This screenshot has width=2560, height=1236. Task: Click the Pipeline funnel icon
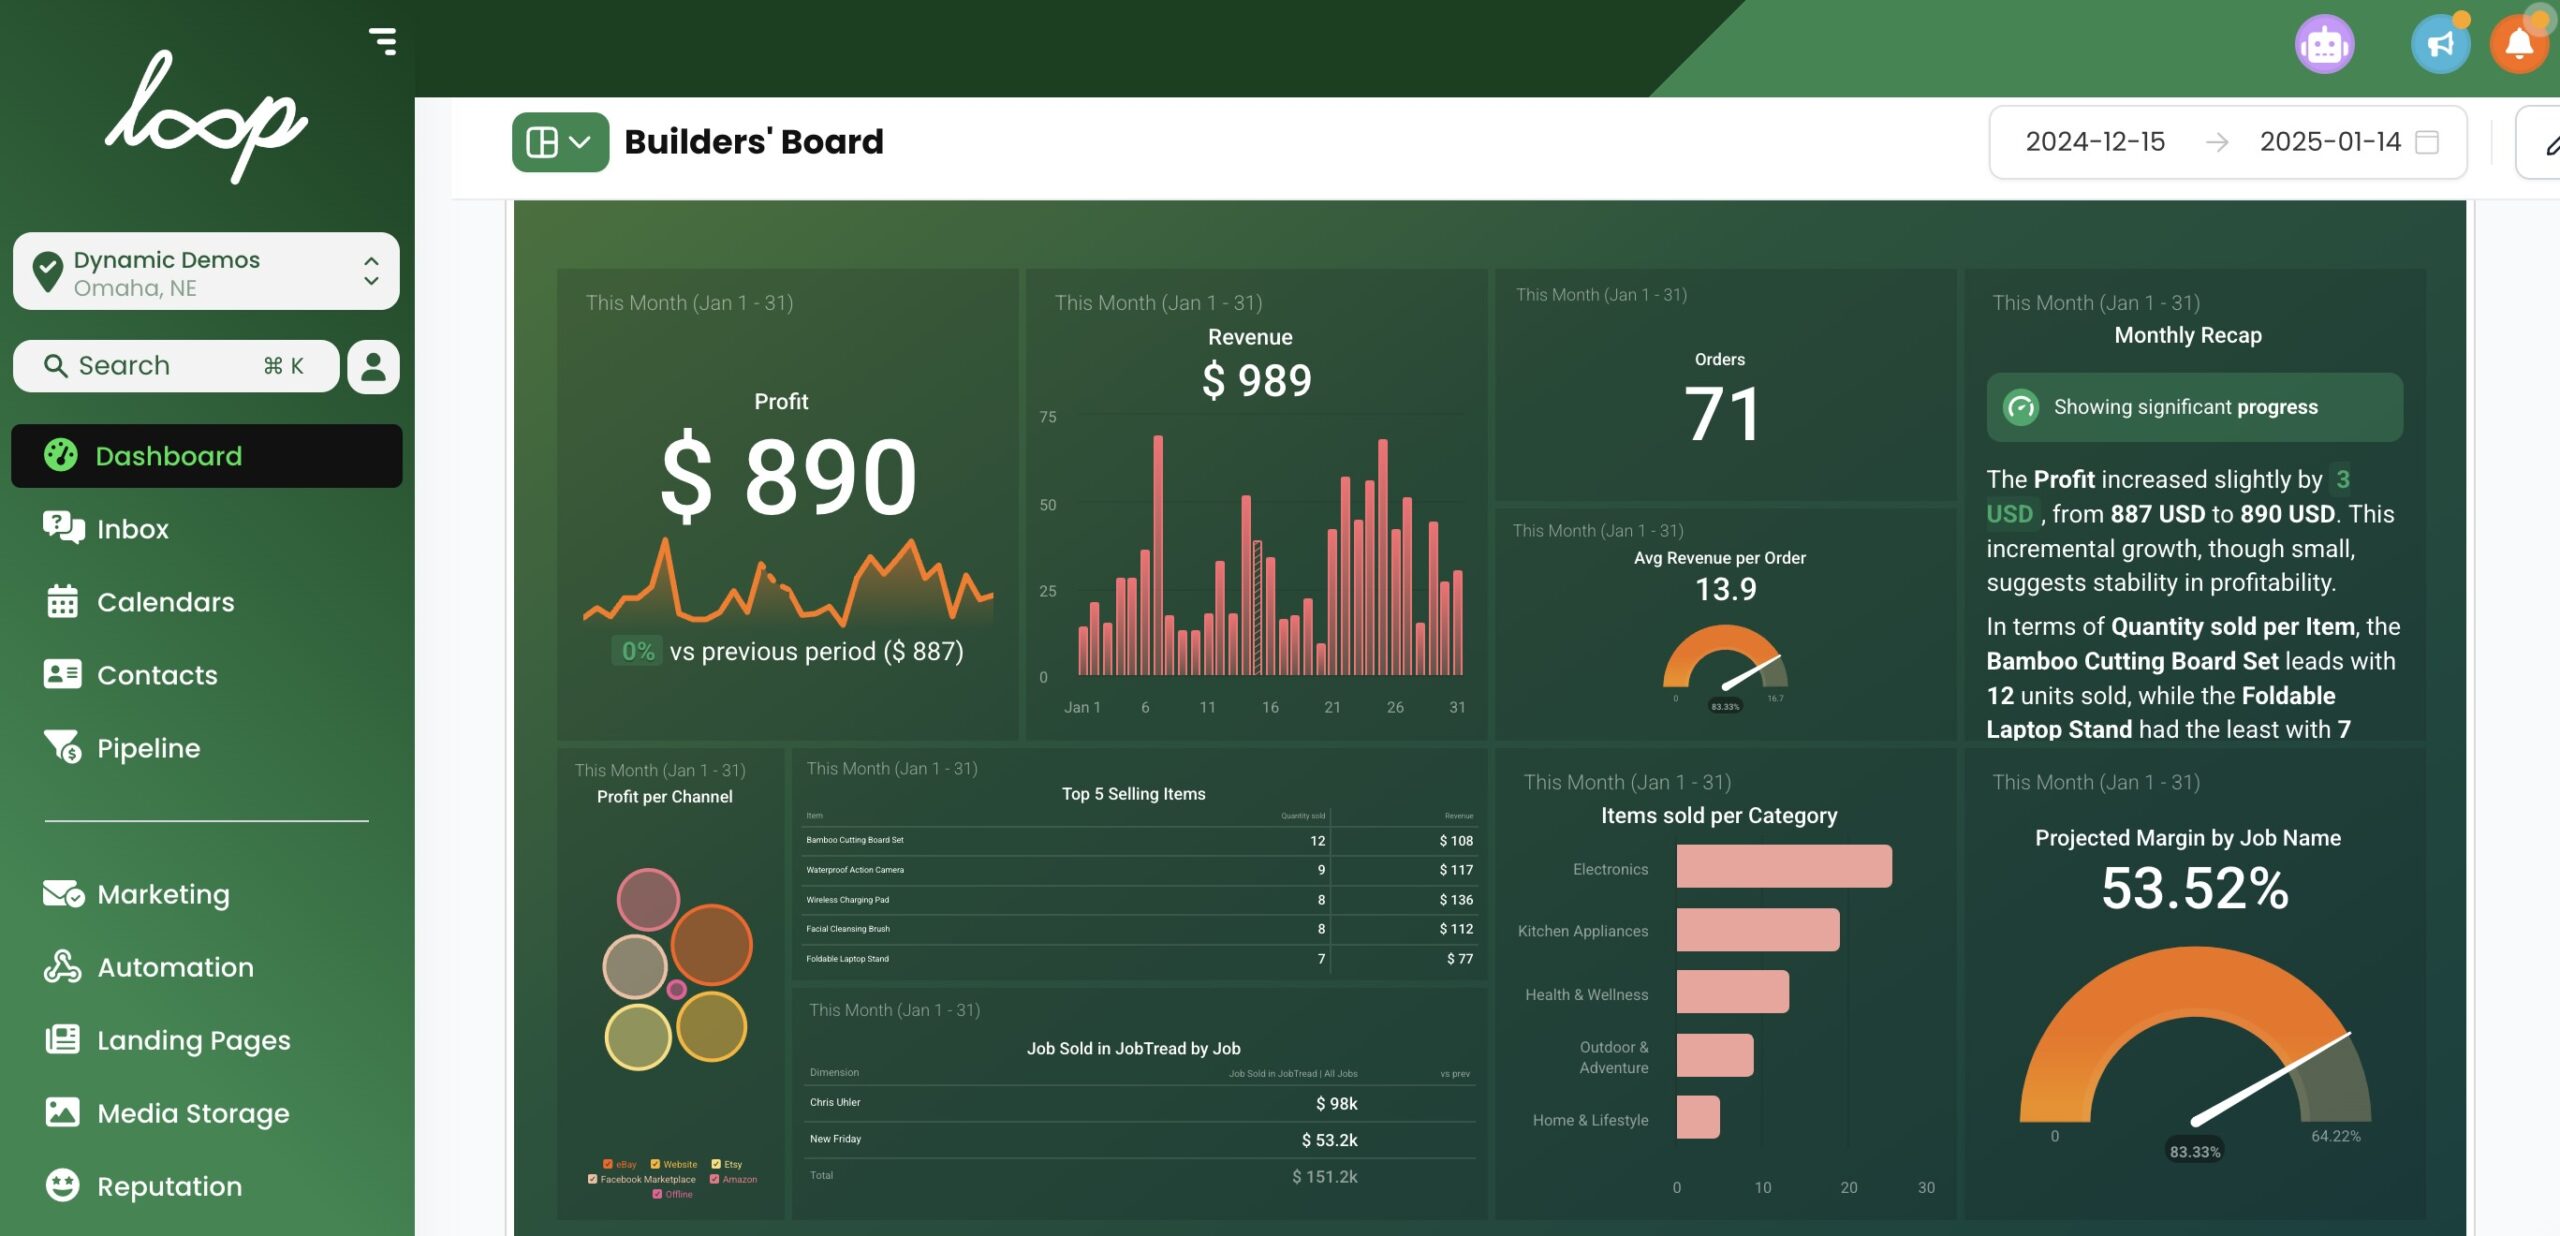[62, 747]
